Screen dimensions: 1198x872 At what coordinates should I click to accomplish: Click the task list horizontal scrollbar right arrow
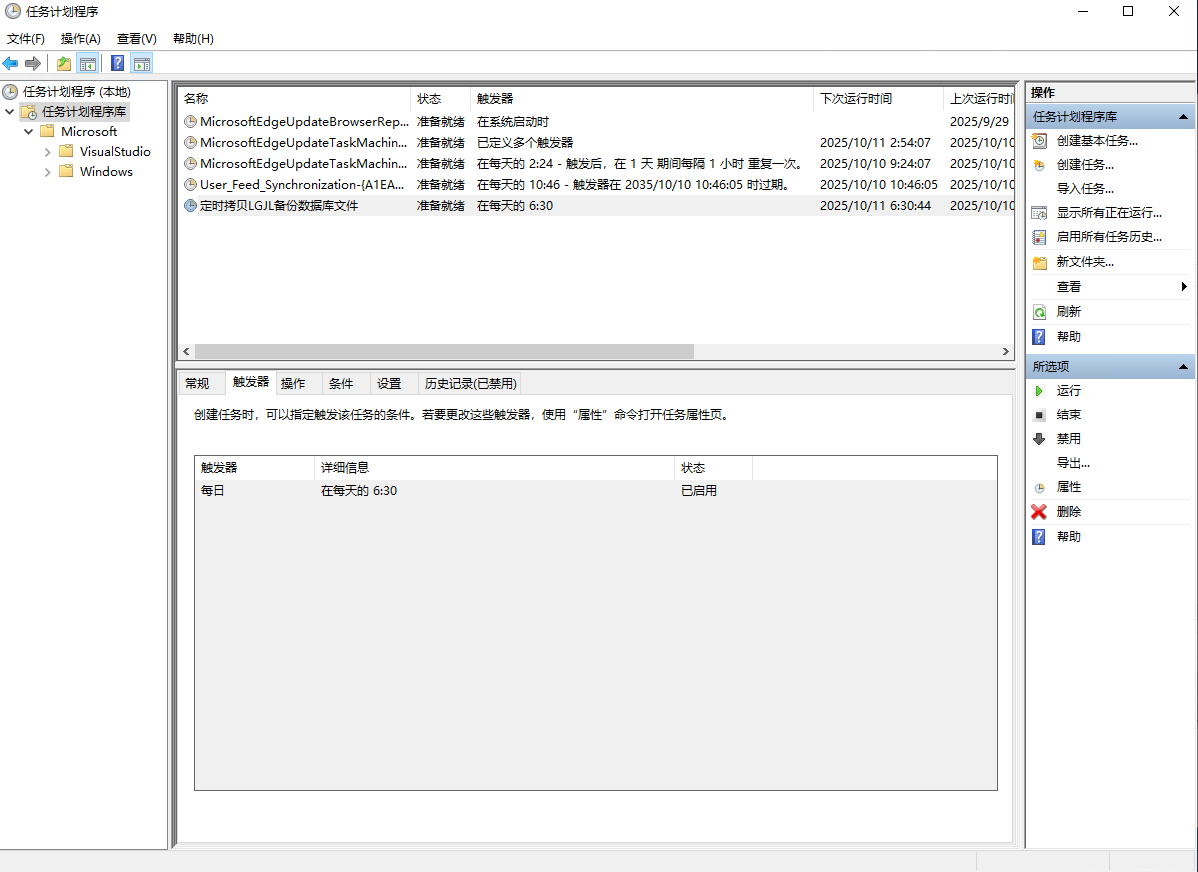point(1006,352)
